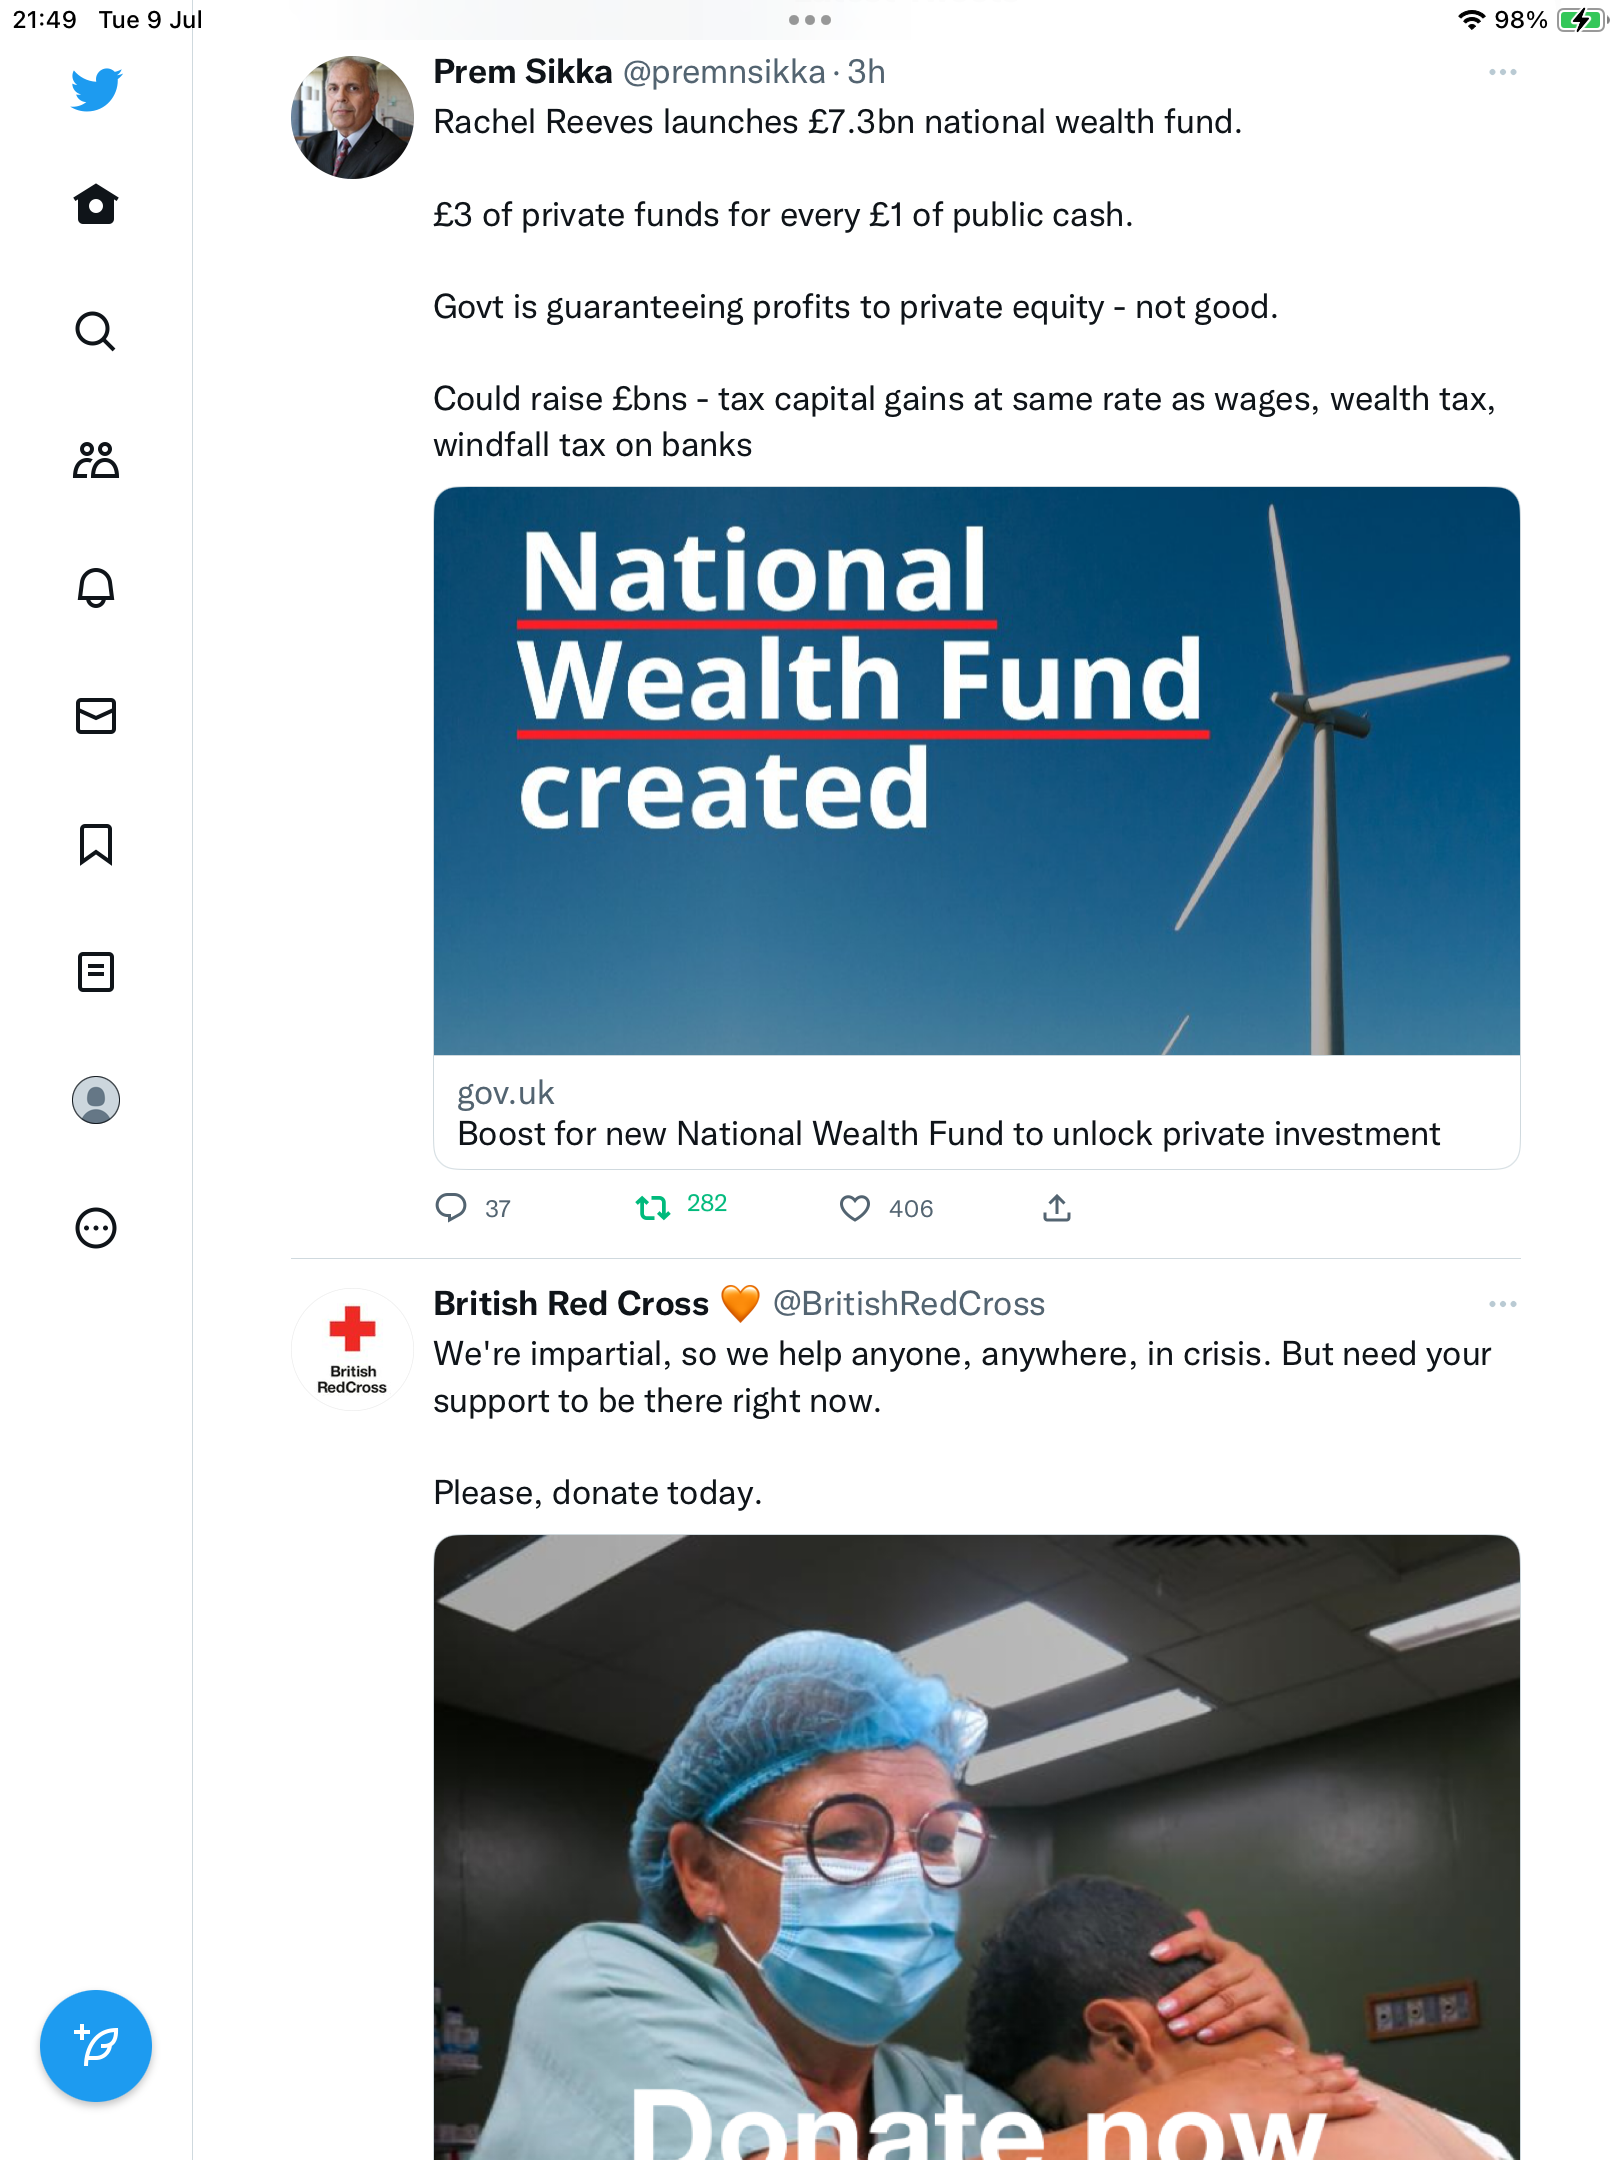1620x2160 pixels.
Task: Open the More options circle icon
Action: 96,1228
